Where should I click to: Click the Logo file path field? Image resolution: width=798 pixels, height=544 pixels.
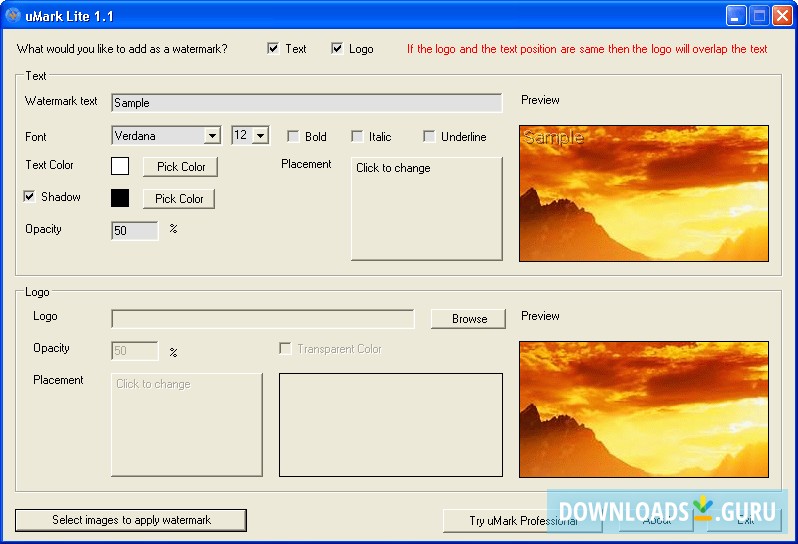click(x=263, y=319)
